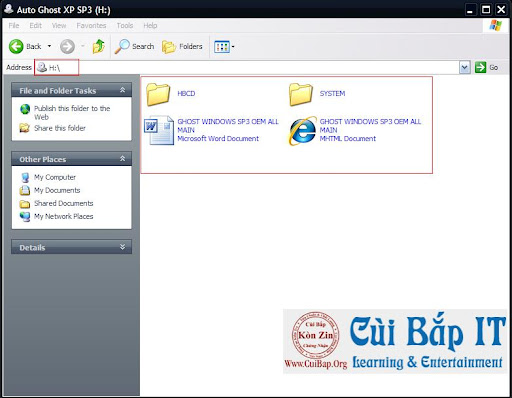Maximize the Auto Ghost XP SP3 window
This screenshot has width=512, height=398.
(x=486, y=9)
